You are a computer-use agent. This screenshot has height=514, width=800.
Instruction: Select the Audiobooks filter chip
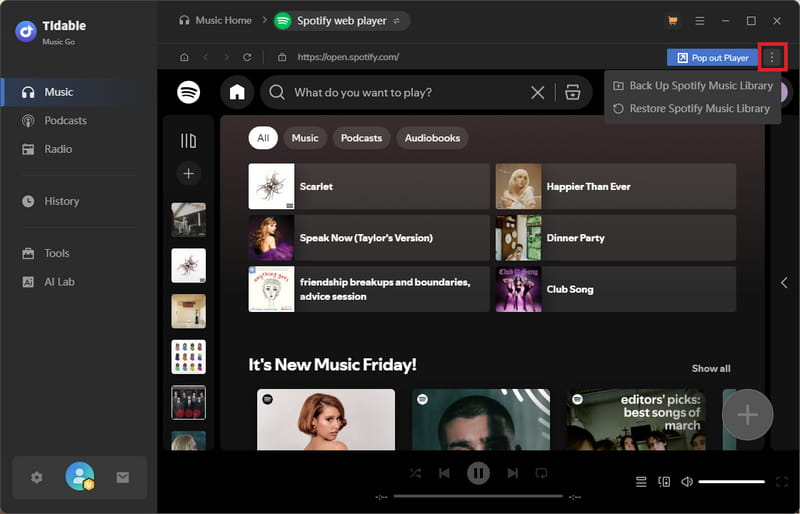[x=432, y=138]
